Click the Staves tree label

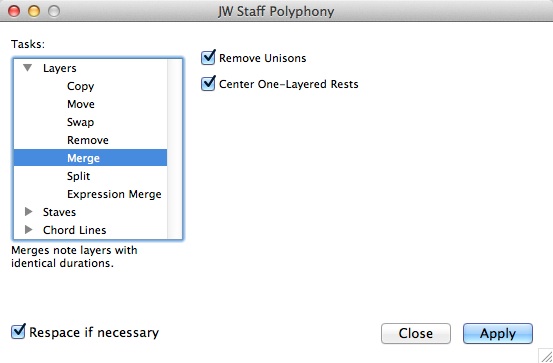(59, 212)
